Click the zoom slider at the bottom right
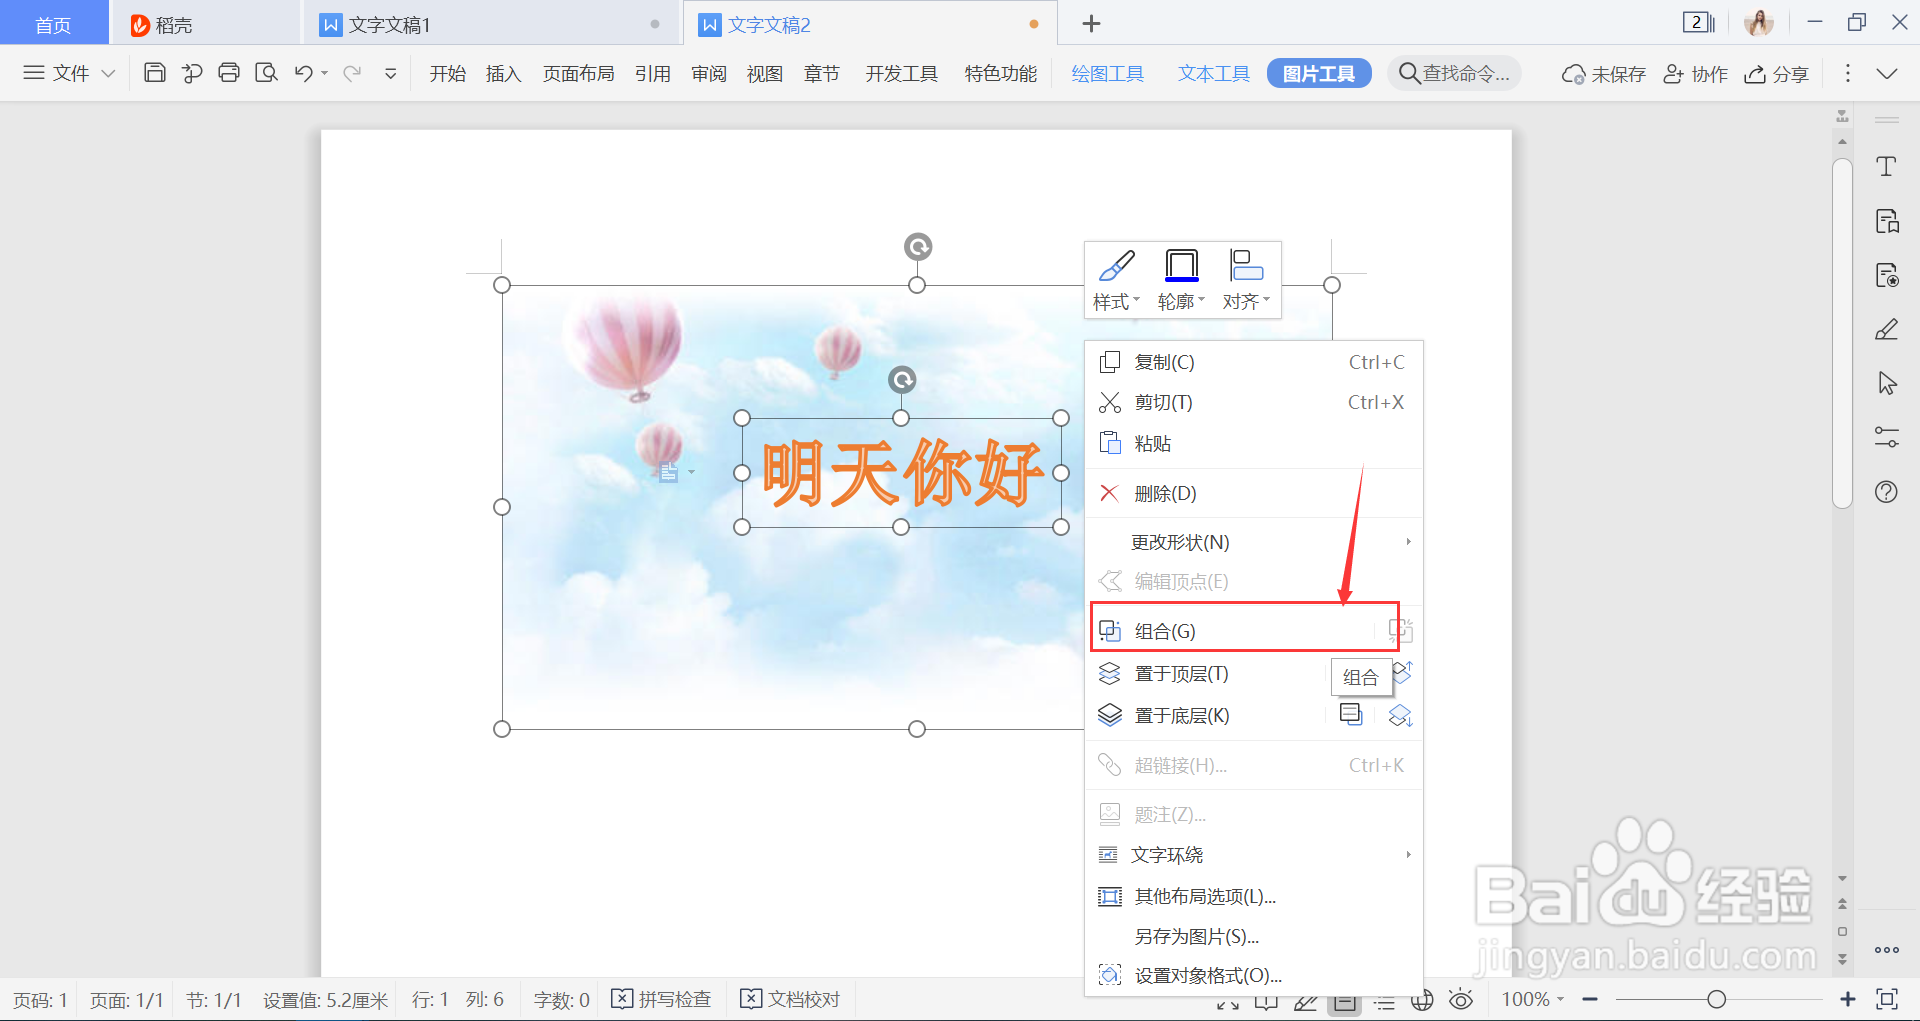Viewport: 1920px width, 1021px height. pos(1717,998)
